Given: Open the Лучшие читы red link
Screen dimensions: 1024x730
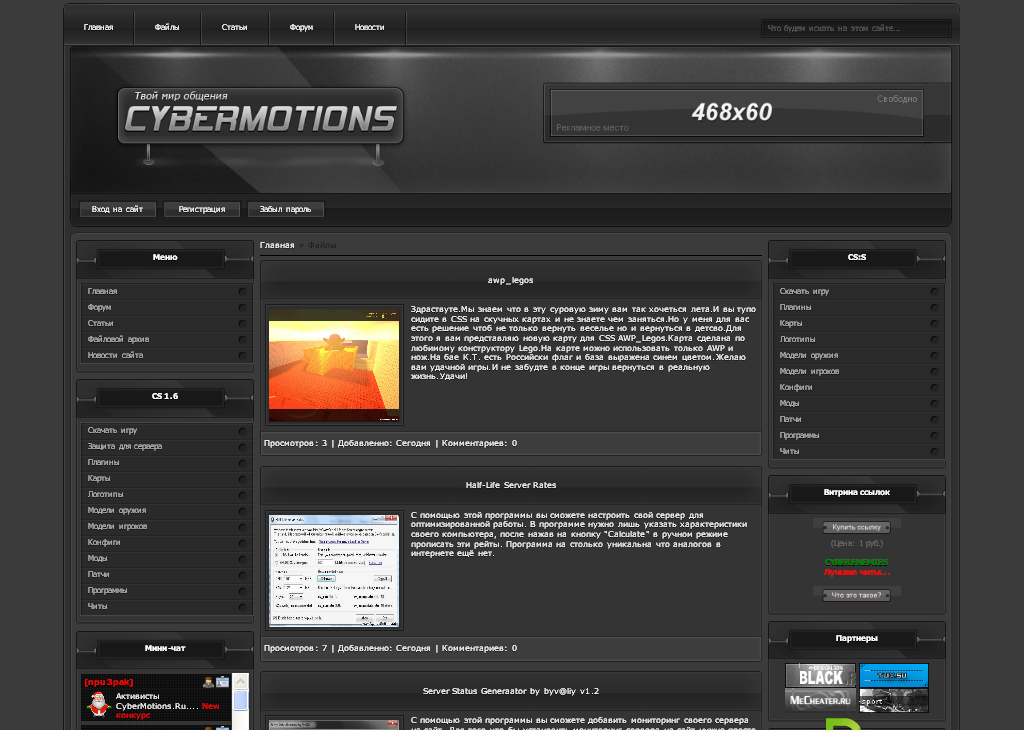Looking at the screenshot, I should 856,572.
